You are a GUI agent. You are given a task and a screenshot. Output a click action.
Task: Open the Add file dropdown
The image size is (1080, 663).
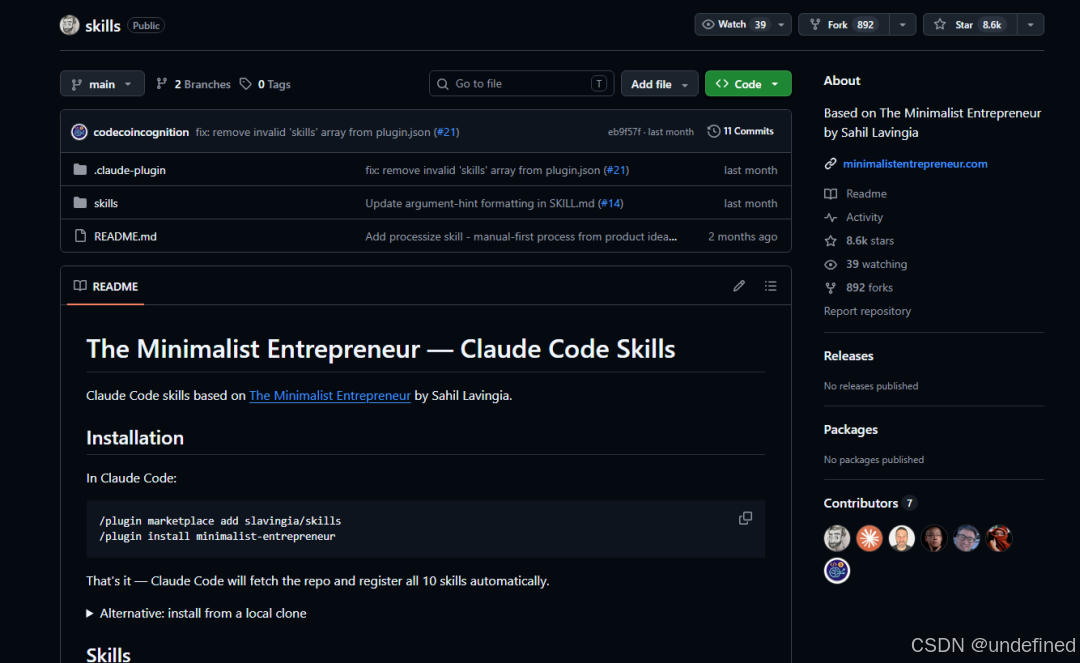tap(659, 84)
